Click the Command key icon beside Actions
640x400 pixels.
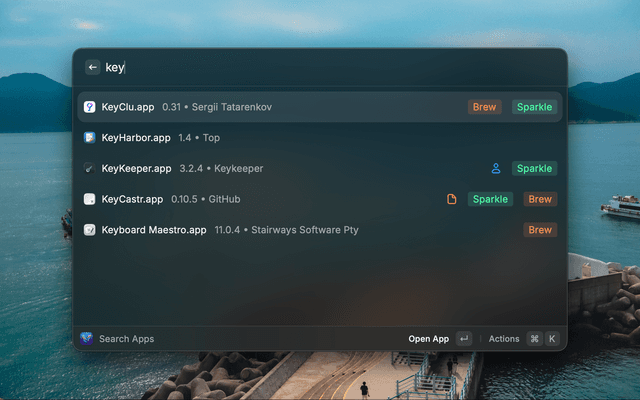[x=534, y=339]
